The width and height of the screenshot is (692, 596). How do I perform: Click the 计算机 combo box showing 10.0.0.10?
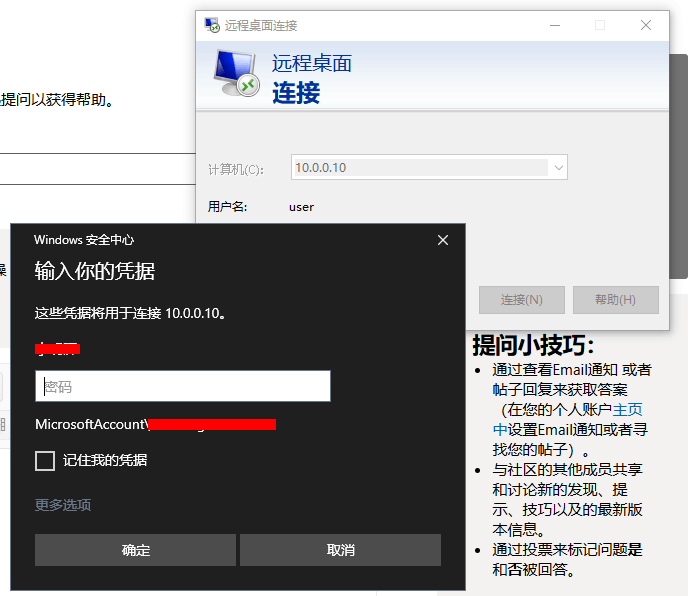(420, 168)
